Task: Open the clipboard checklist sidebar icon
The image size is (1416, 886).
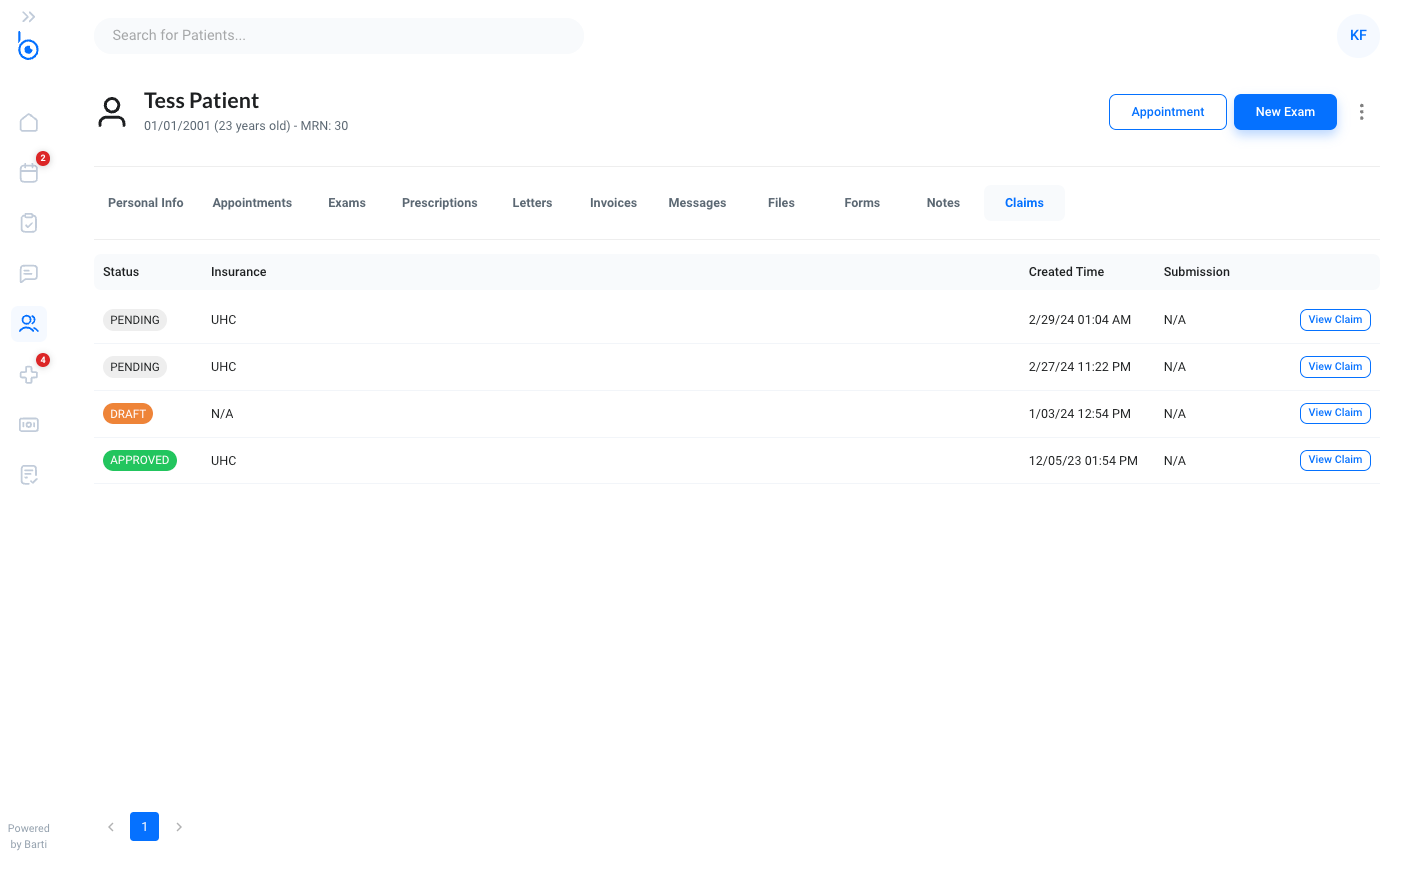Action: click(29, 223)
